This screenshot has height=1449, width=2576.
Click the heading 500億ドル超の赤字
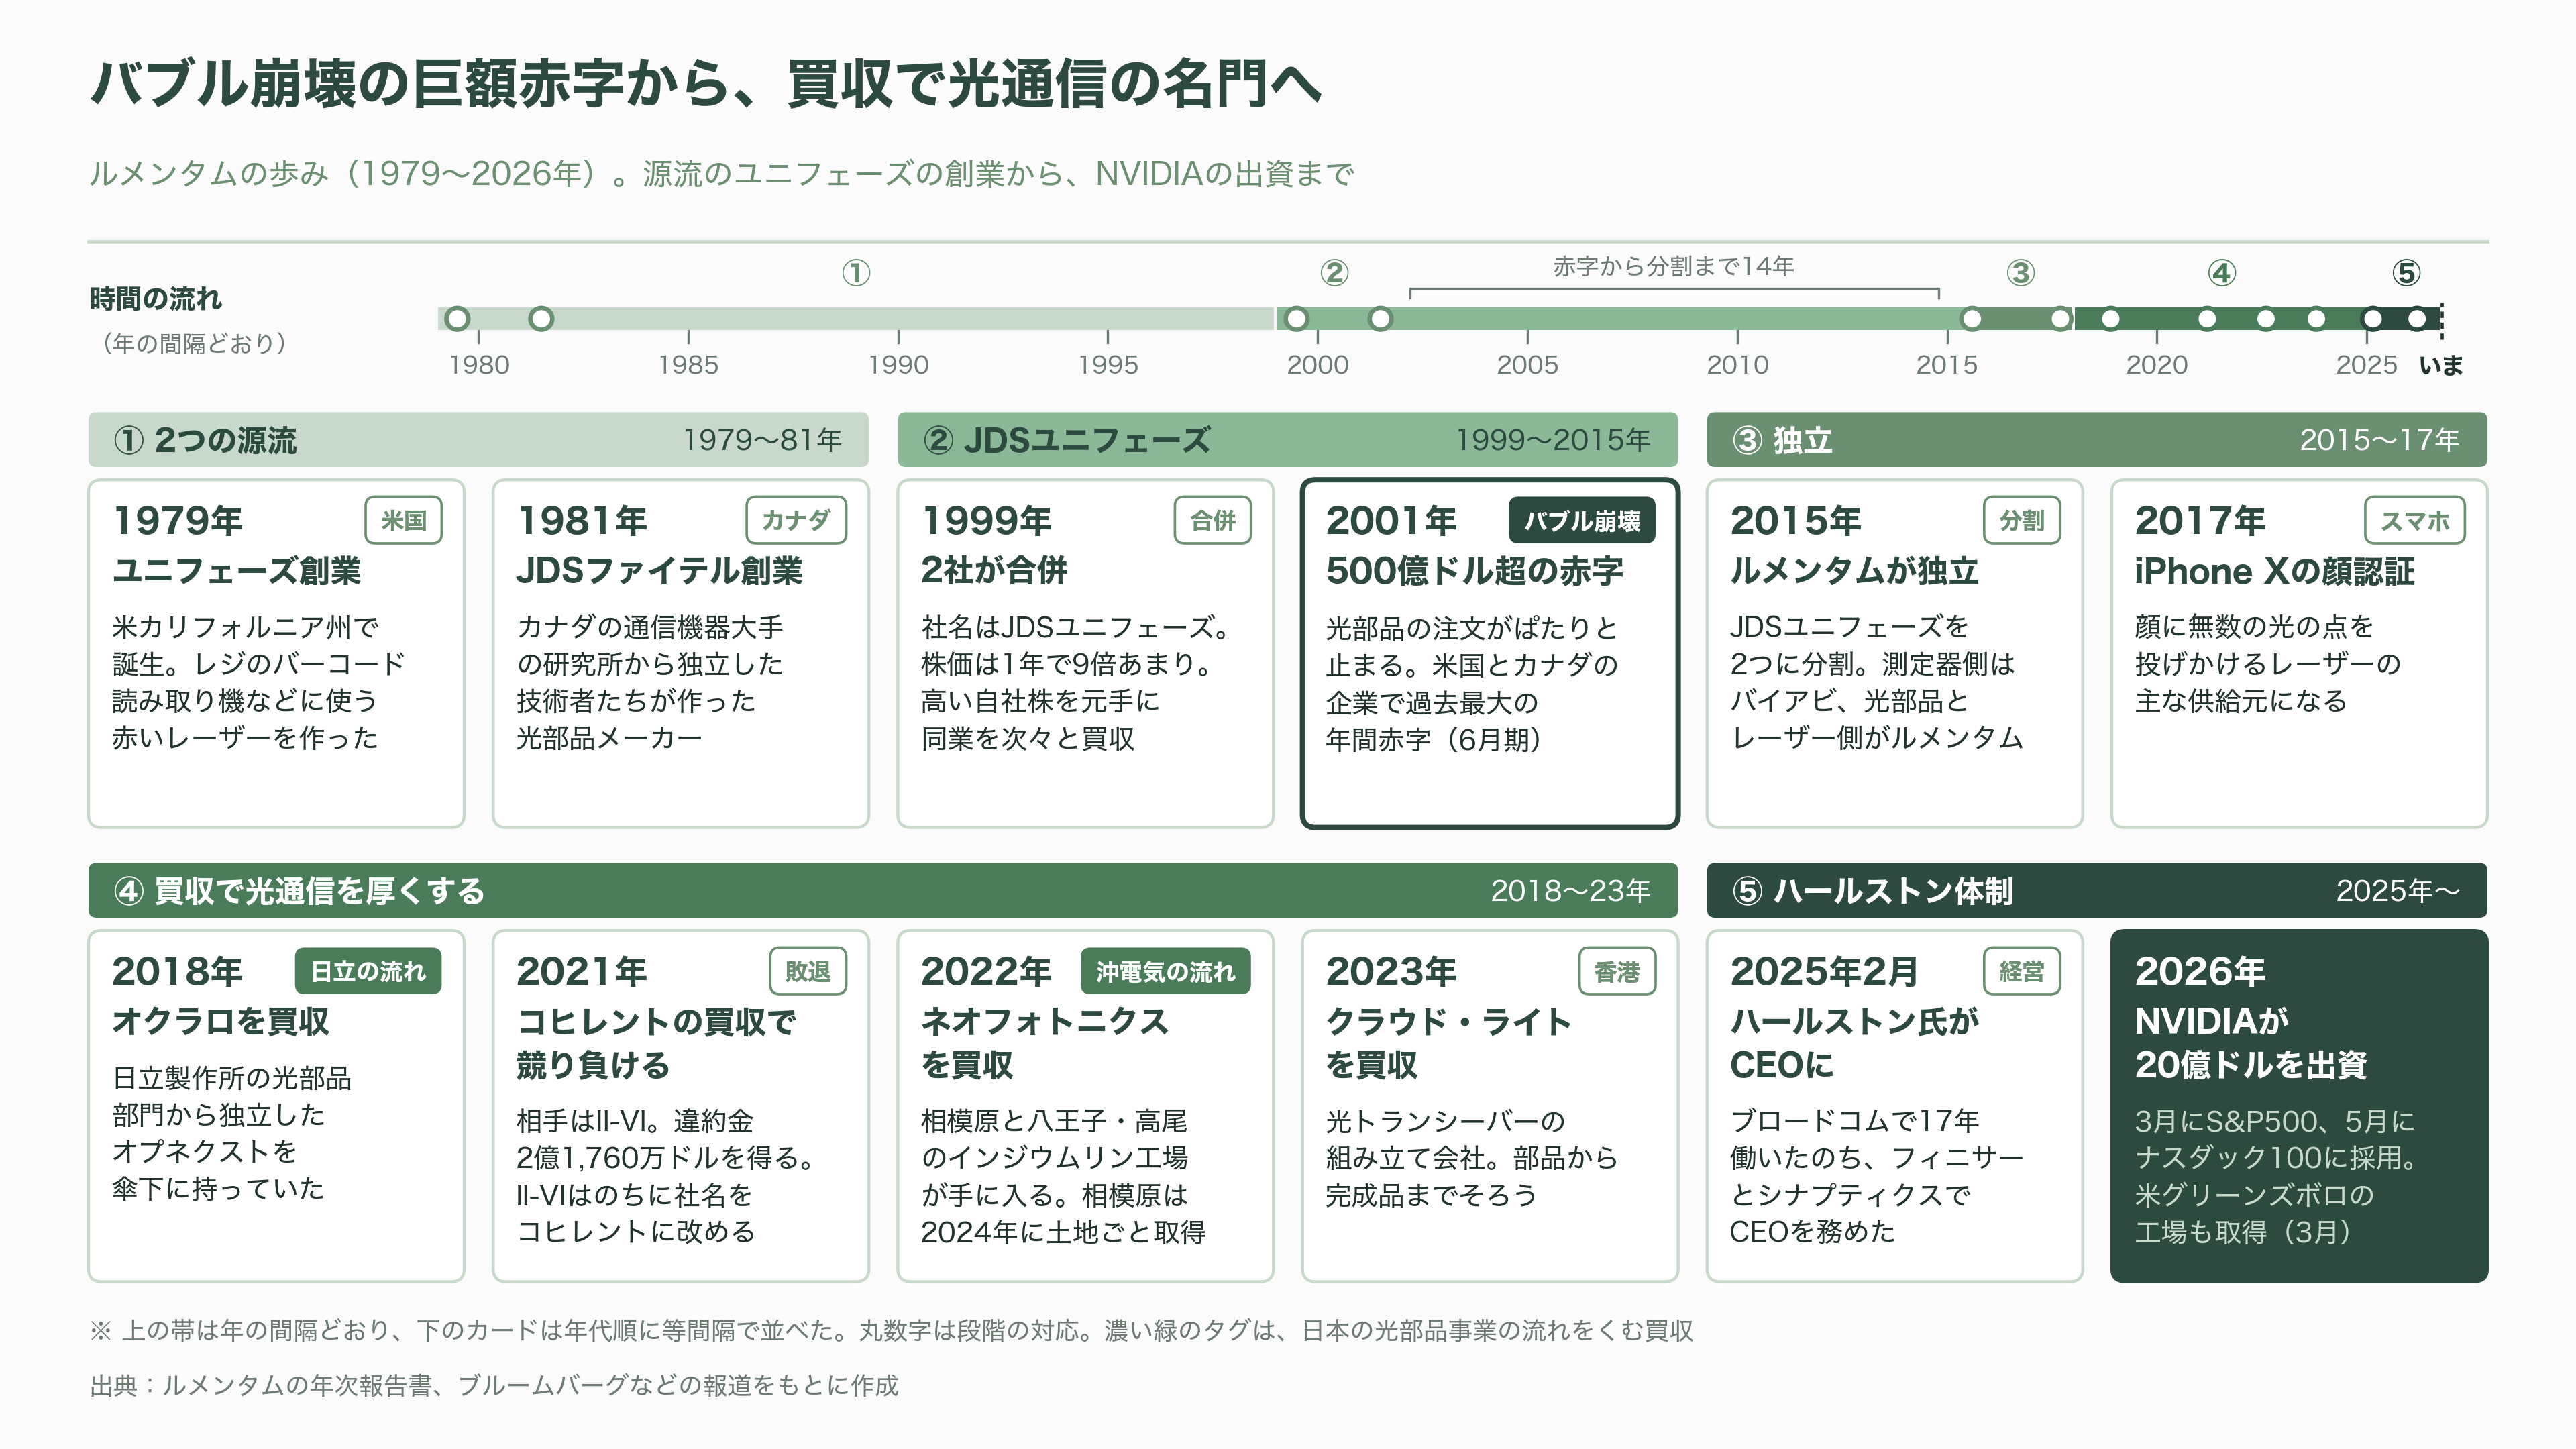tap(1474, 570)
